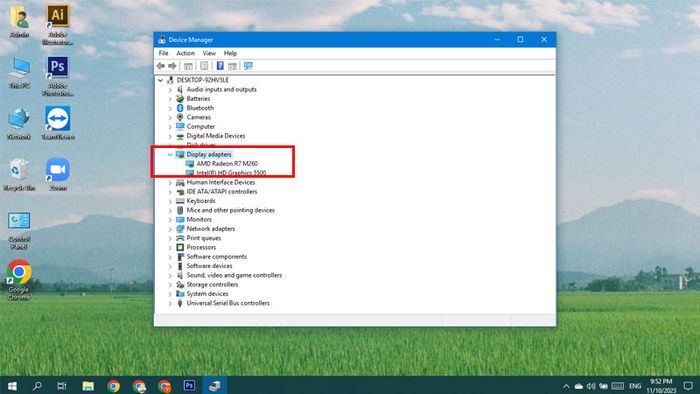The height and width of the screenshot is (394, 700).
Task: Select the Network desktop icon
Action: click(19, 124)
